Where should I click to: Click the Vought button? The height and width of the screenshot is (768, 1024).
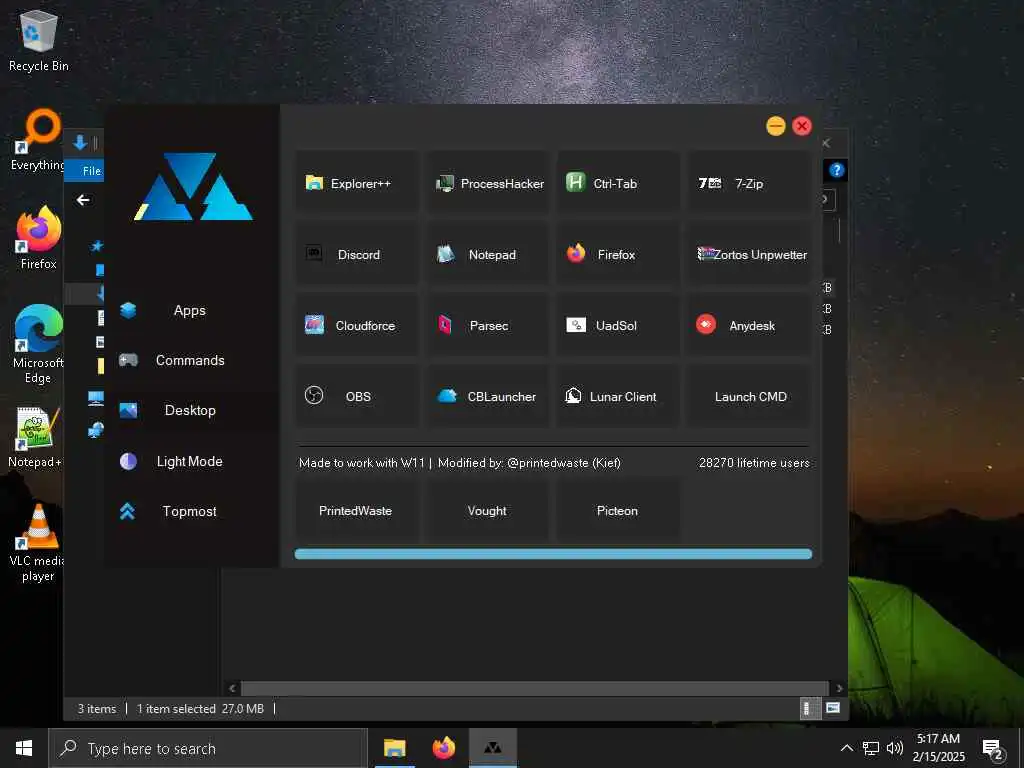[487, 511]
